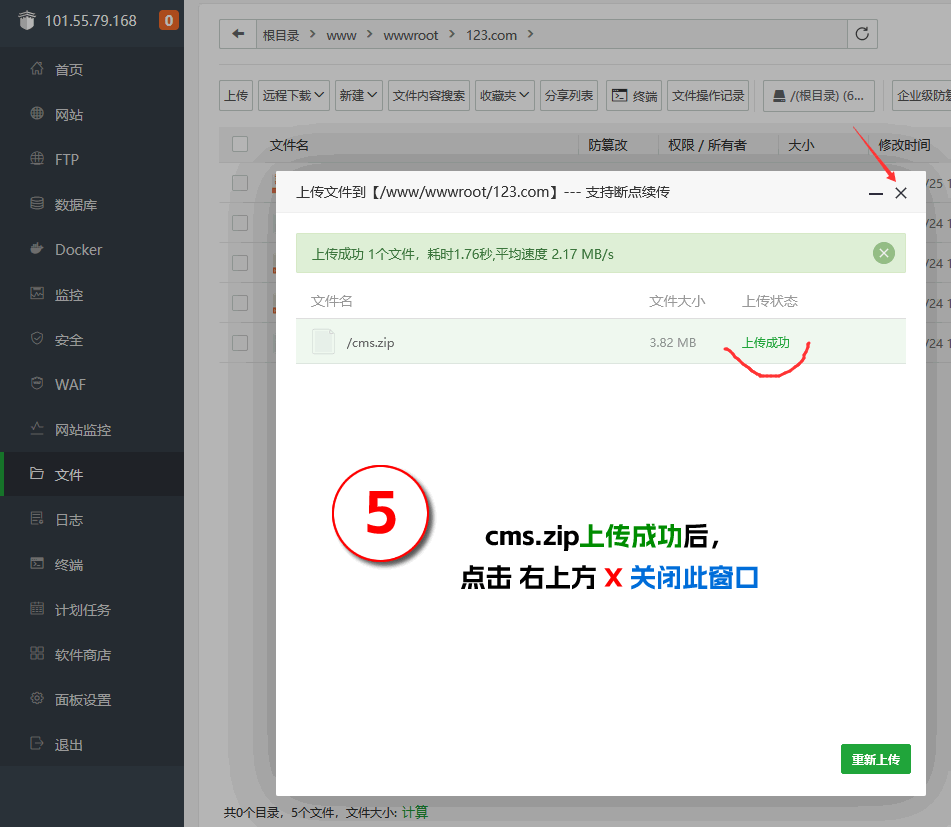951x827 pixels.
Task: Expand the 新建 dropdown
Action: pyautogui.click(x=358, y=96)
